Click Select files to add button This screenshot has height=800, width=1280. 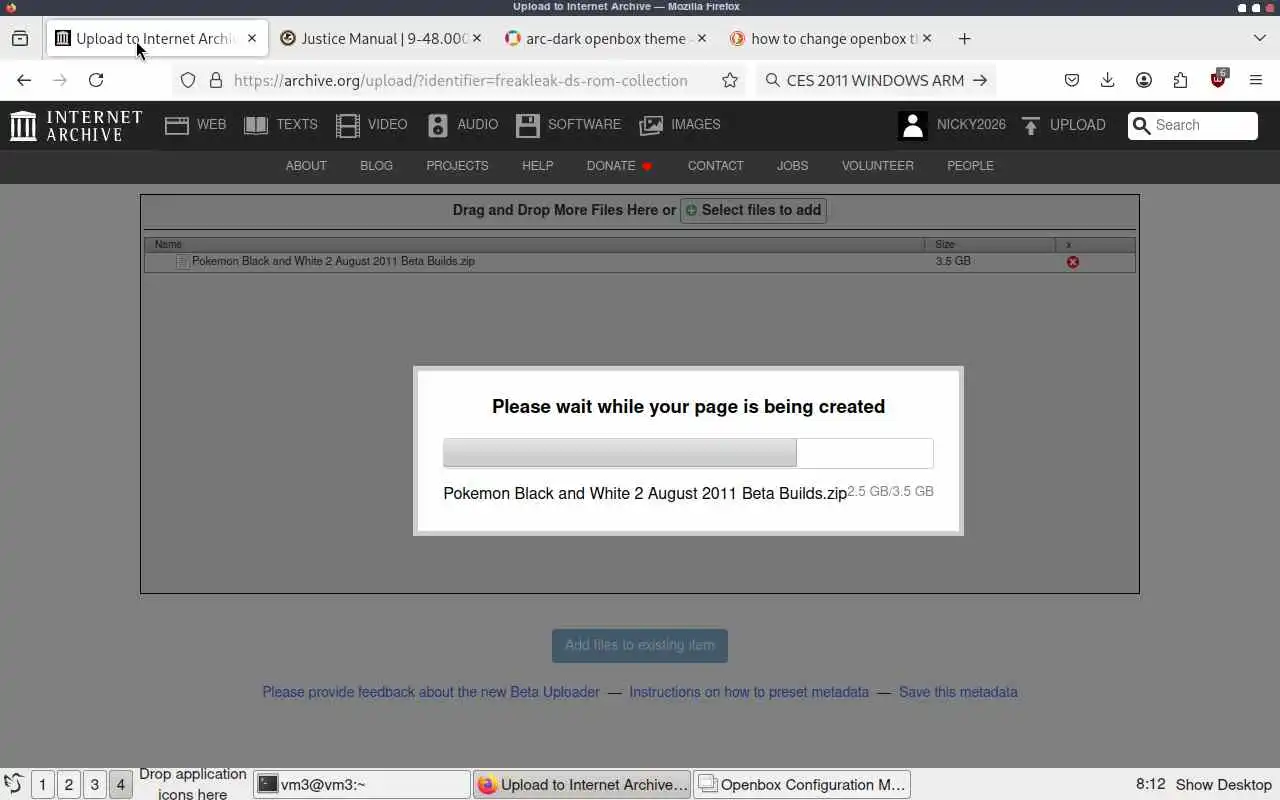point(753,210)
